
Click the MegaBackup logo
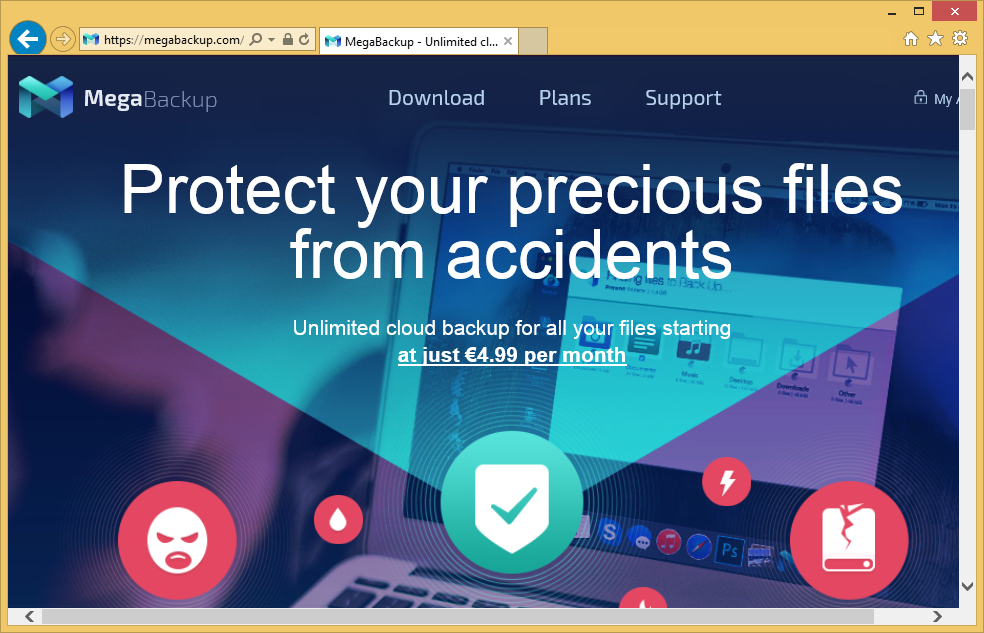click(118, 97)
